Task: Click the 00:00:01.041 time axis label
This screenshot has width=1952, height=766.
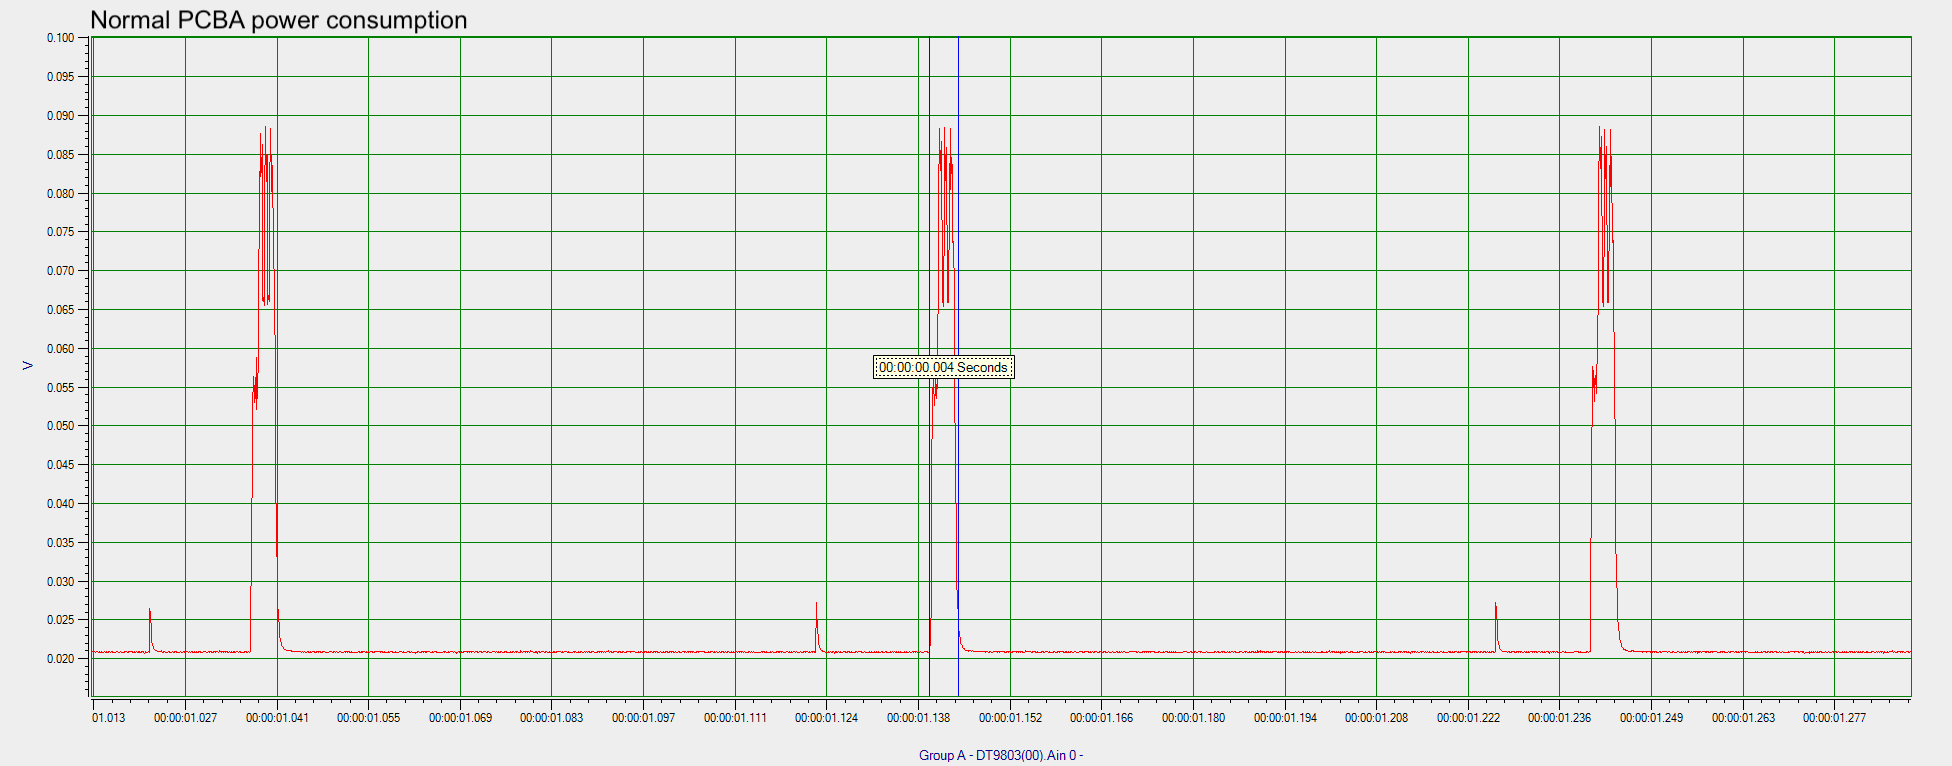Action: click(x=277, y=718)
